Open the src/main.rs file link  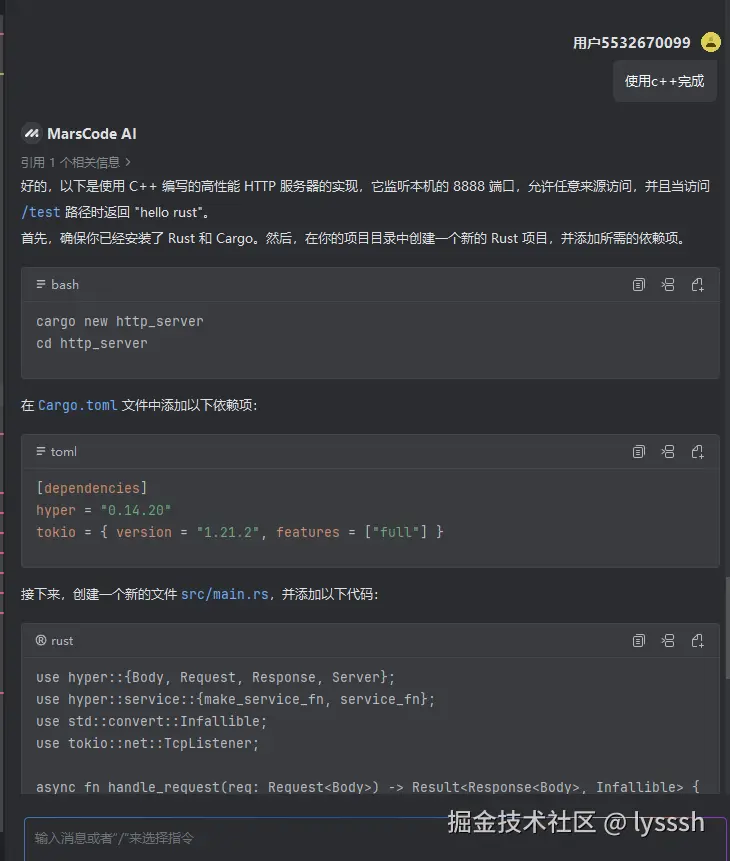click(x=224, y=594)
